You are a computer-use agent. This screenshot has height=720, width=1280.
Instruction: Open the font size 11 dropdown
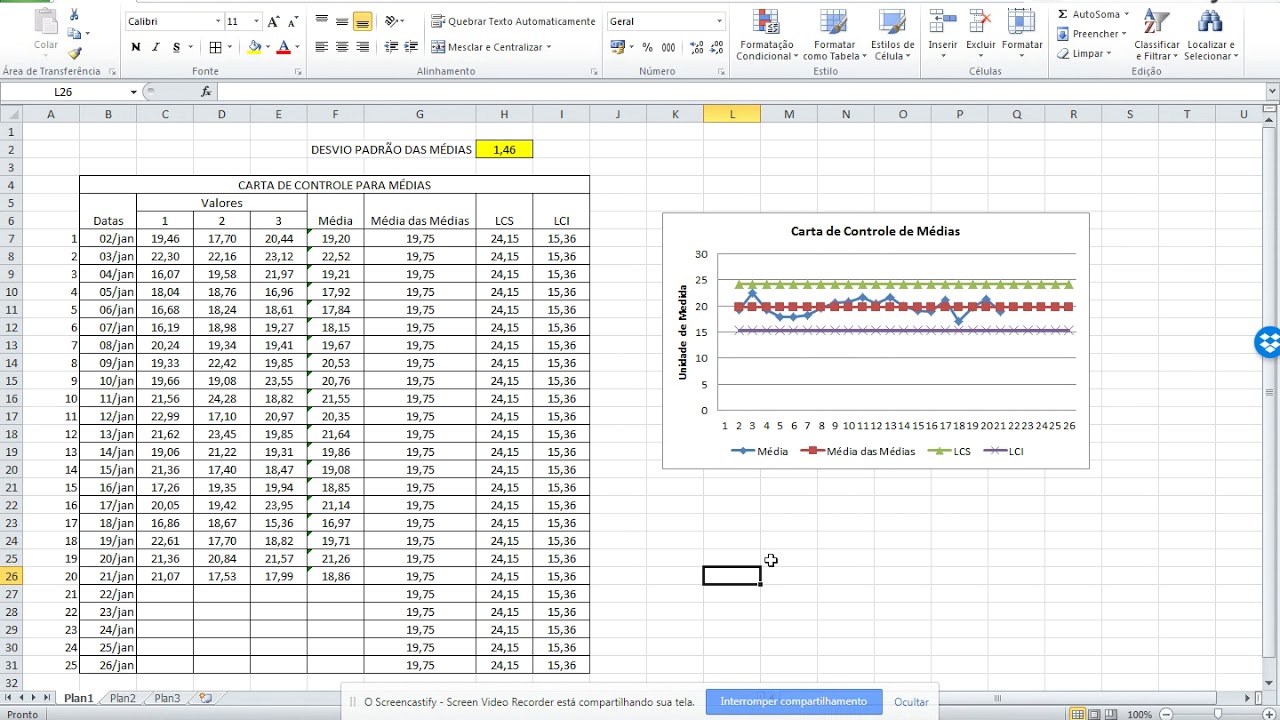257,21
